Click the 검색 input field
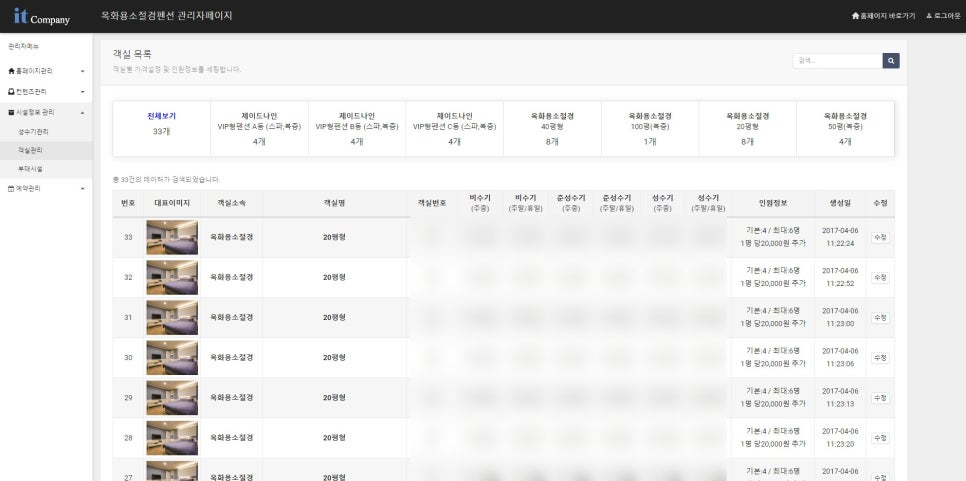The image size is (966, 481). coord(837,60)
